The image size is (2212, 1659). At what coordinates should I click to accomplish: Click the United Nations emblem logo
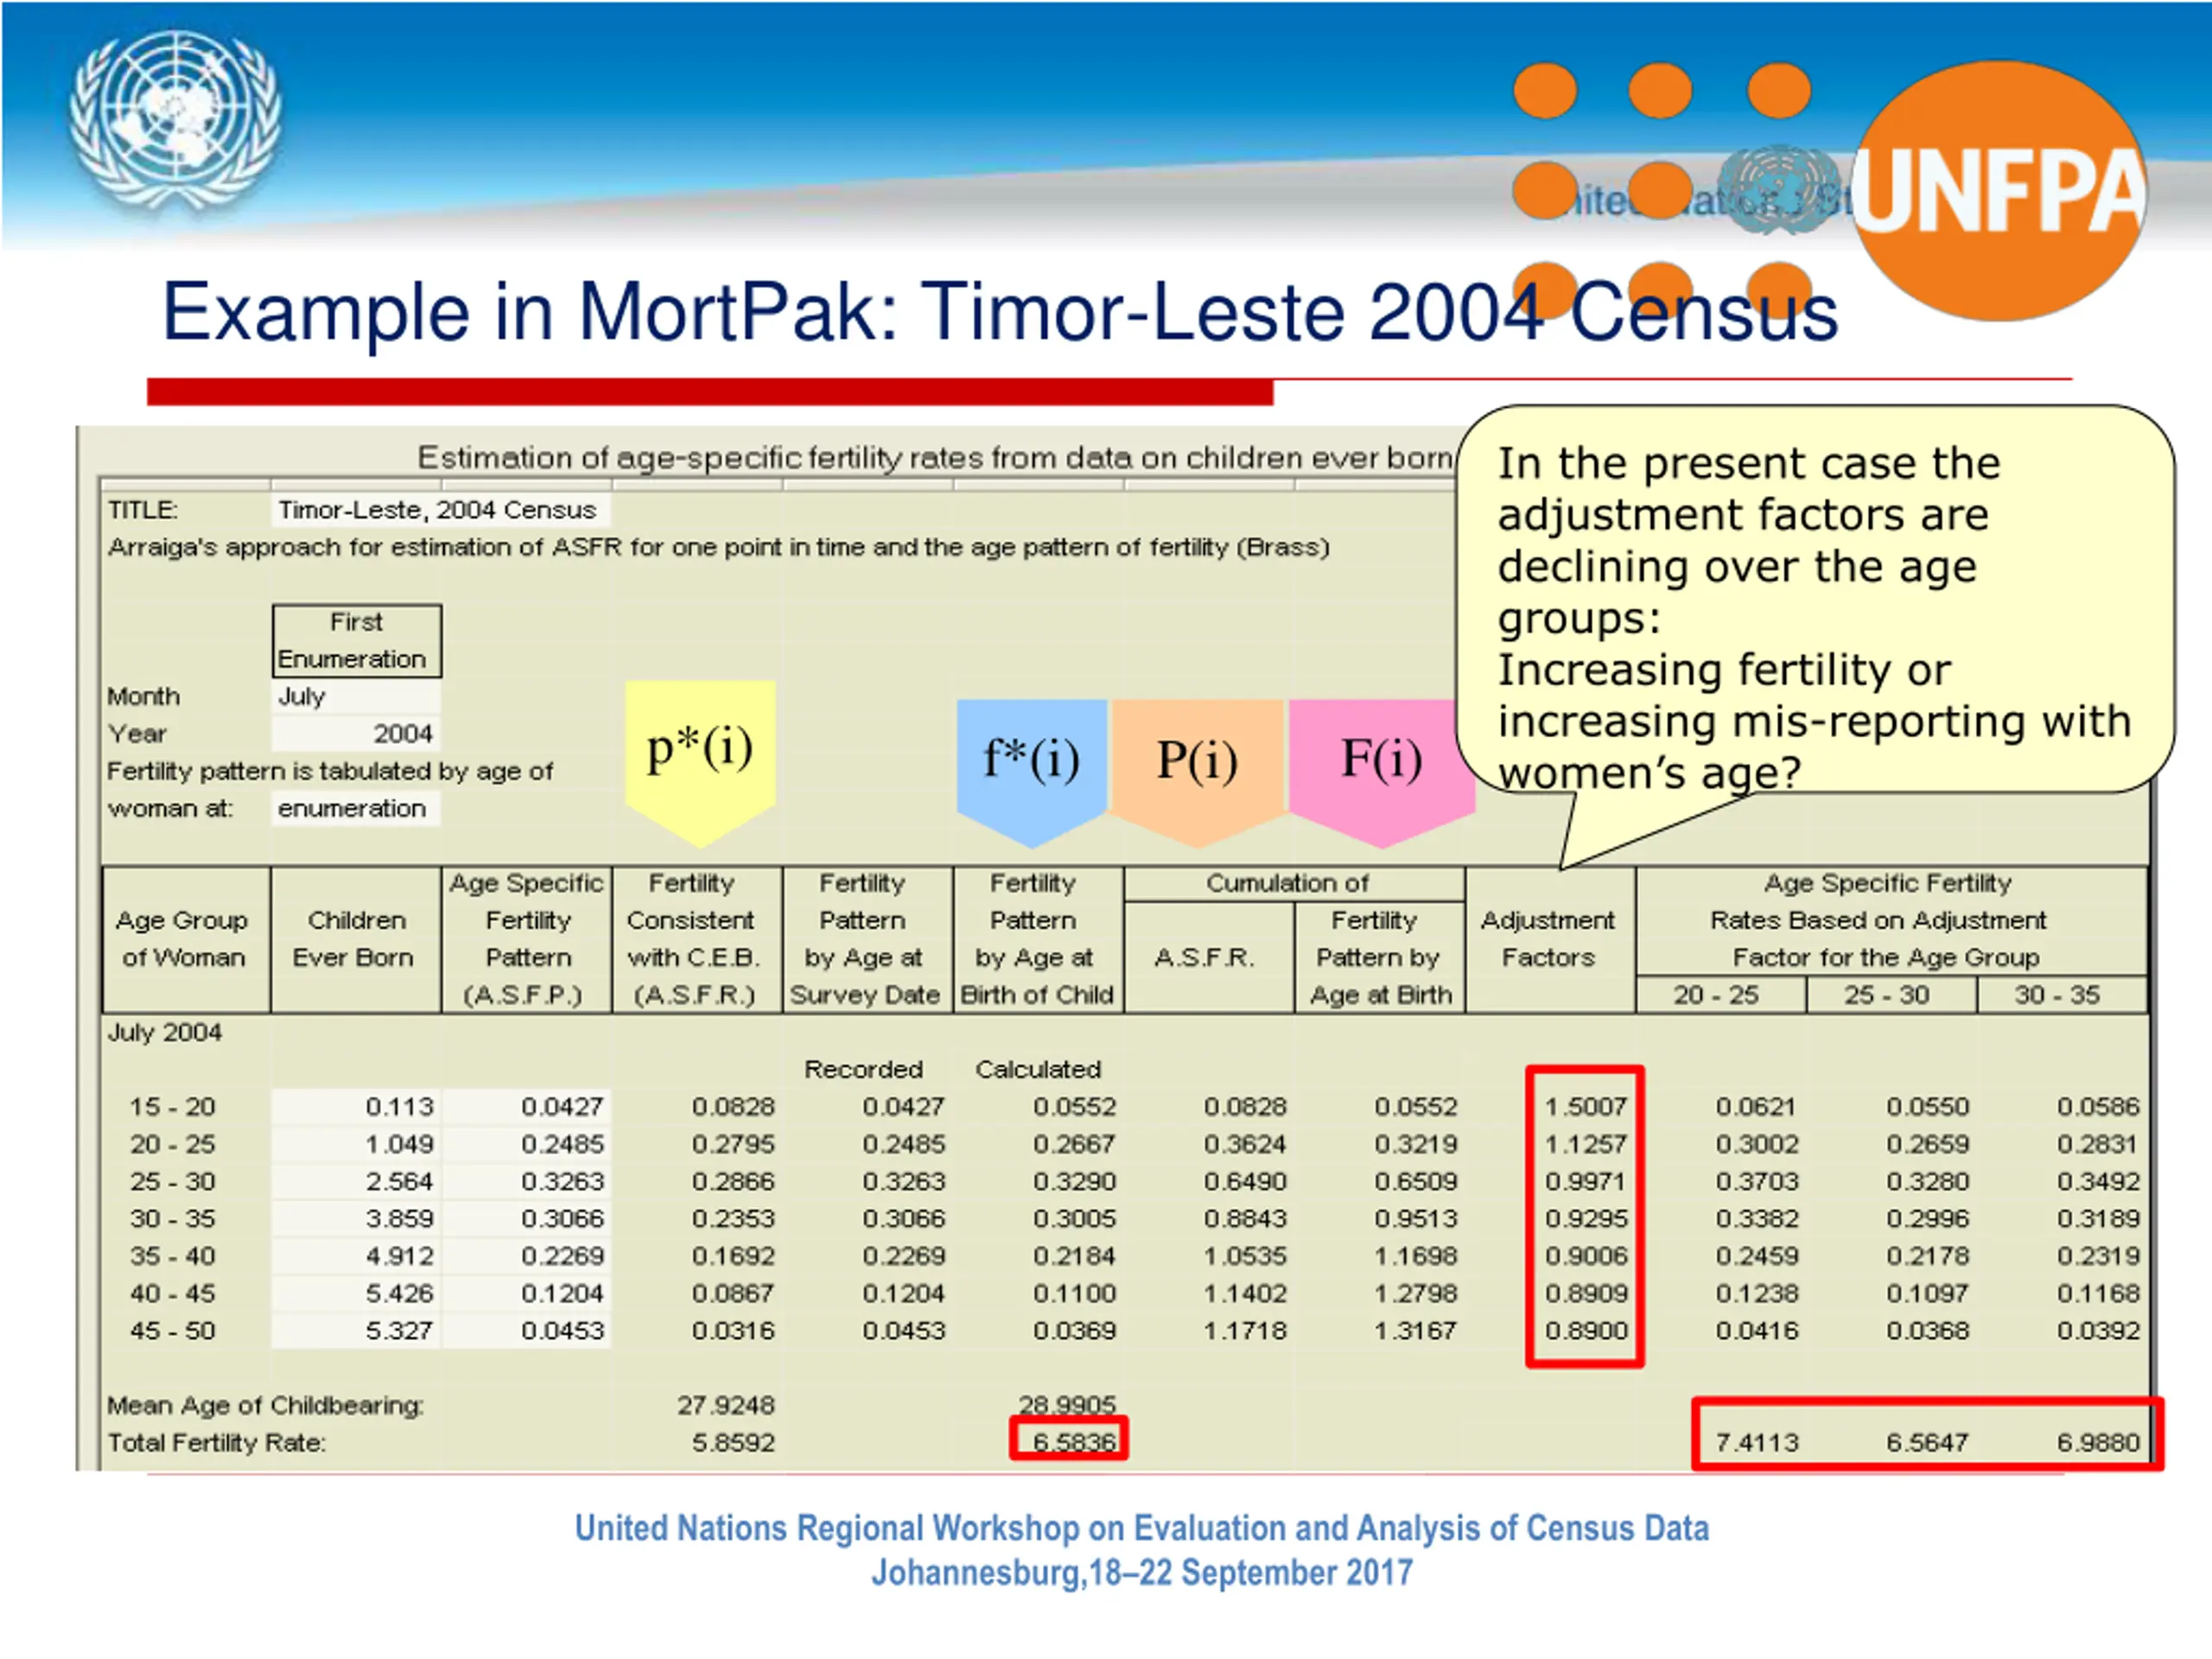tap(176, 123)
